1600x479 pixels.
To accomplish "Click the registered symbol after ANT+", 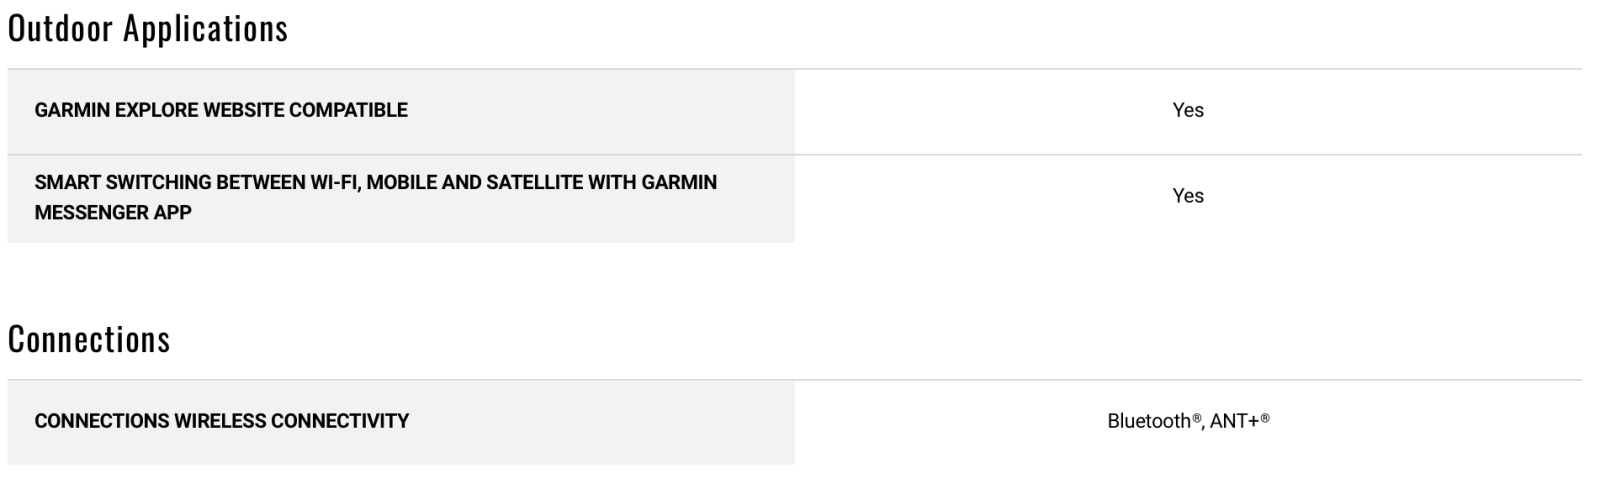I will (1265, 417).
